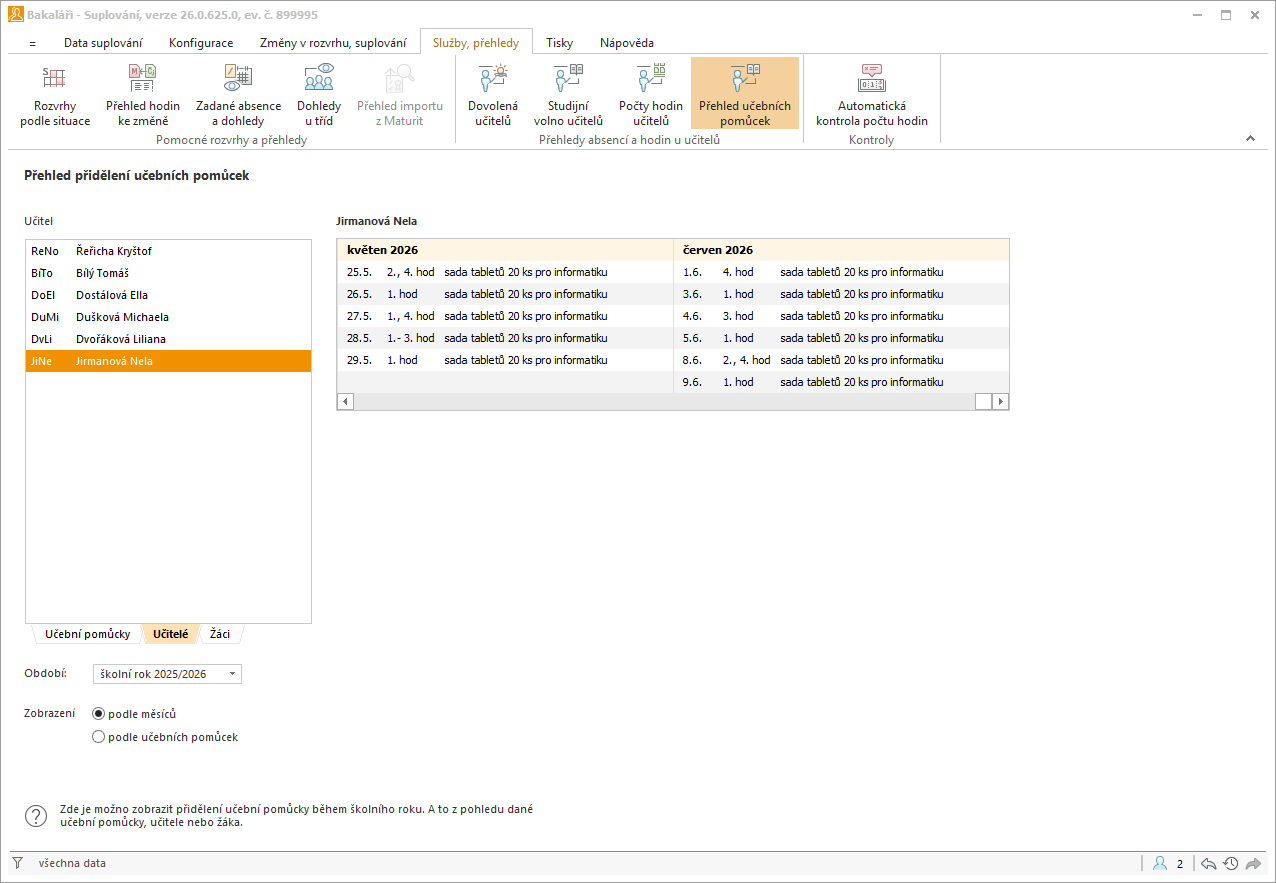Click the 5.6. row in červen
Image resolution: width=1276 pixels, height=883 pixels.
click(x=841, y=338)
